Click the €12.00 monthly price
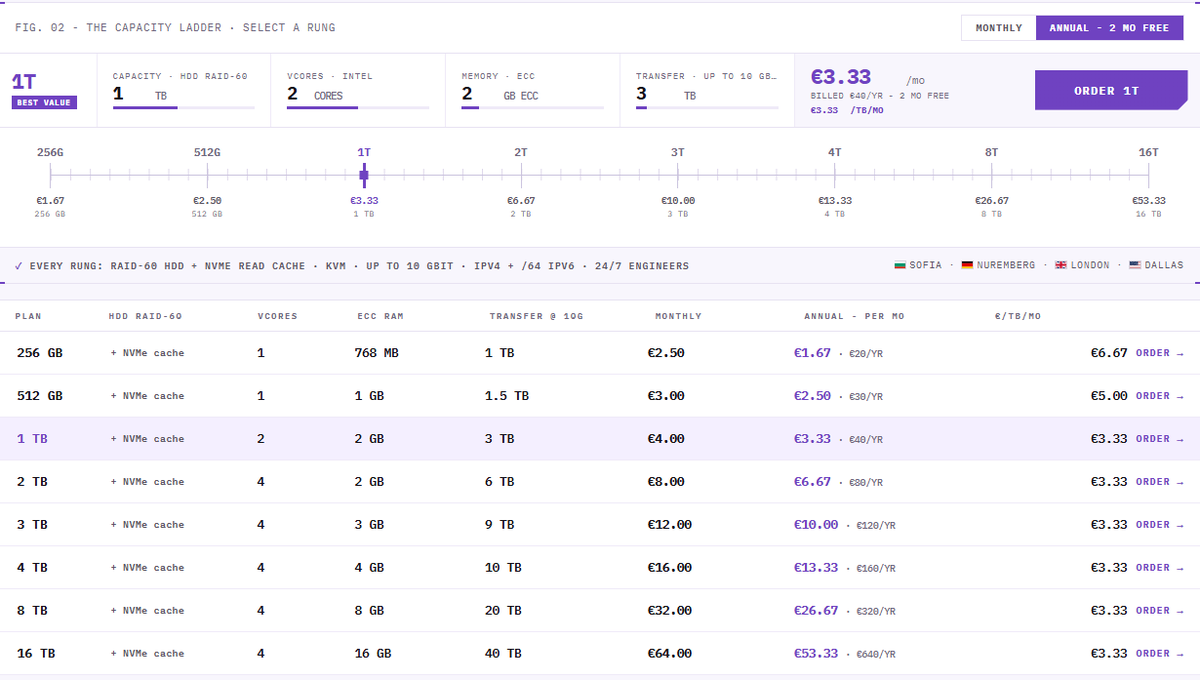1200x680 pixels. pos(670,525)
